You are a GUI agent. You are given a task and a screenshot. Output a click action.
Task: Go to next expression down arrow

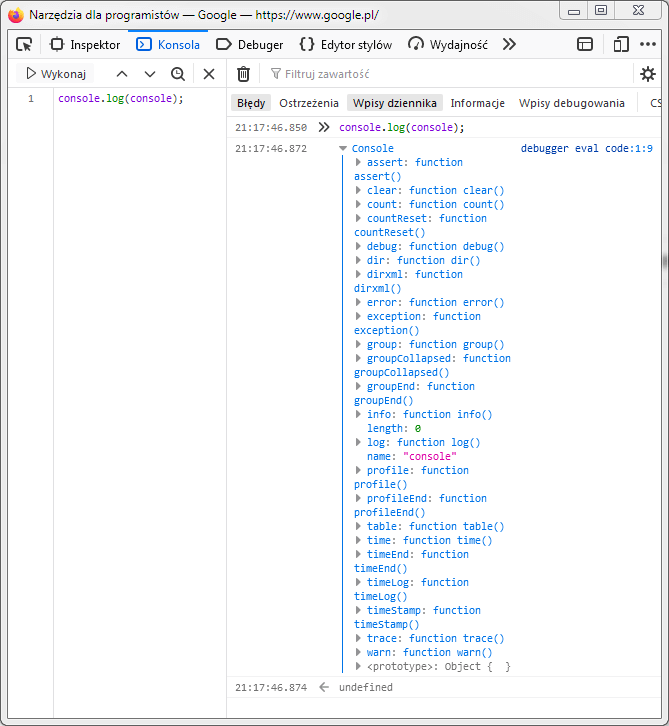click(150, 74)
